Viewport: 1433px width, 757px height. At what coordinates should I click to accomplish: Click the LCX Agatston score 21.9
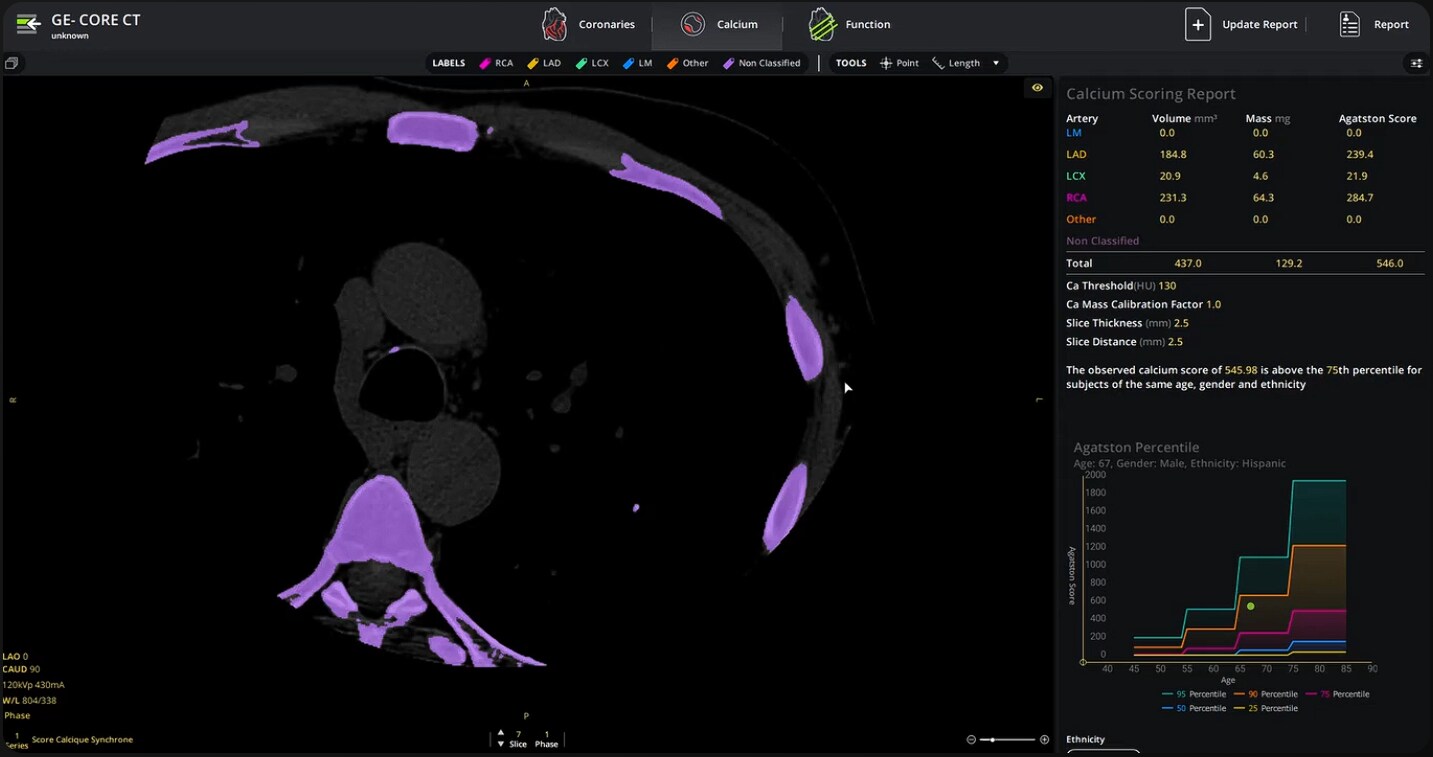pos(1356,176)
